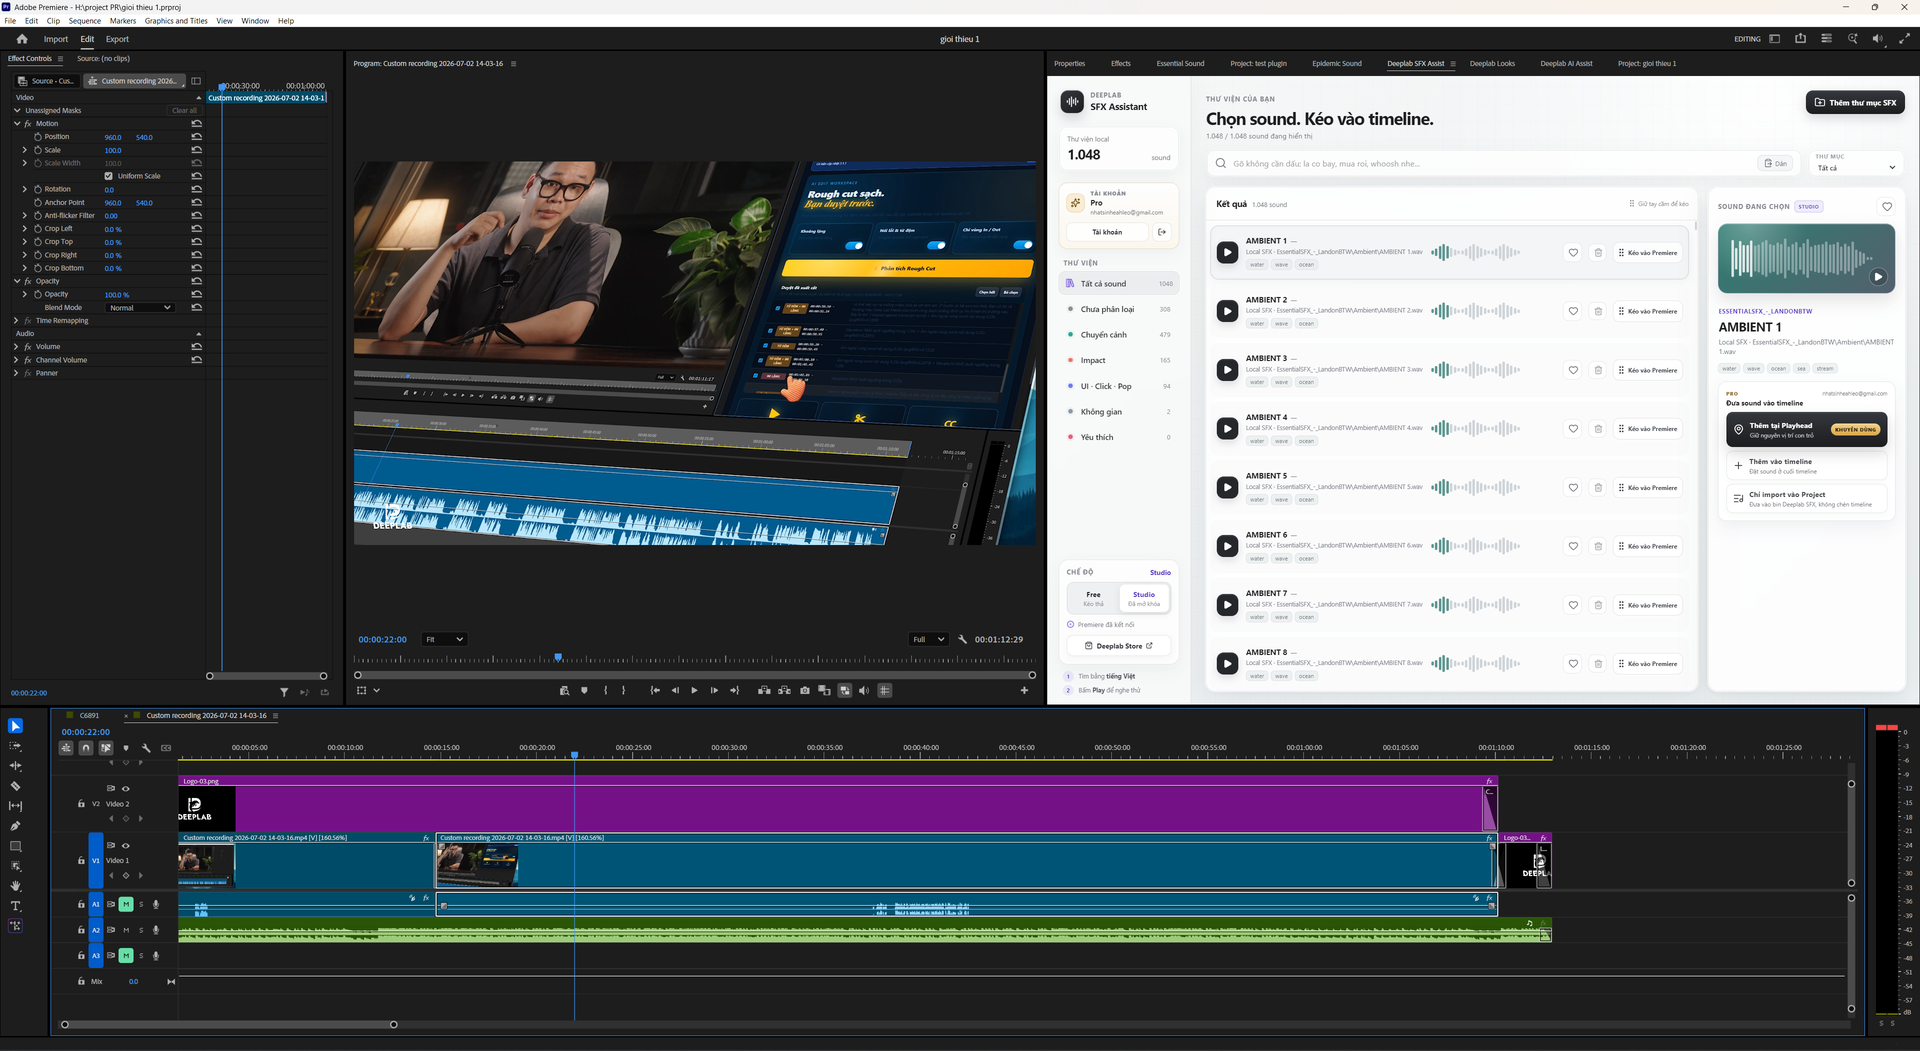Toggle solo on audio track A2

141,930
